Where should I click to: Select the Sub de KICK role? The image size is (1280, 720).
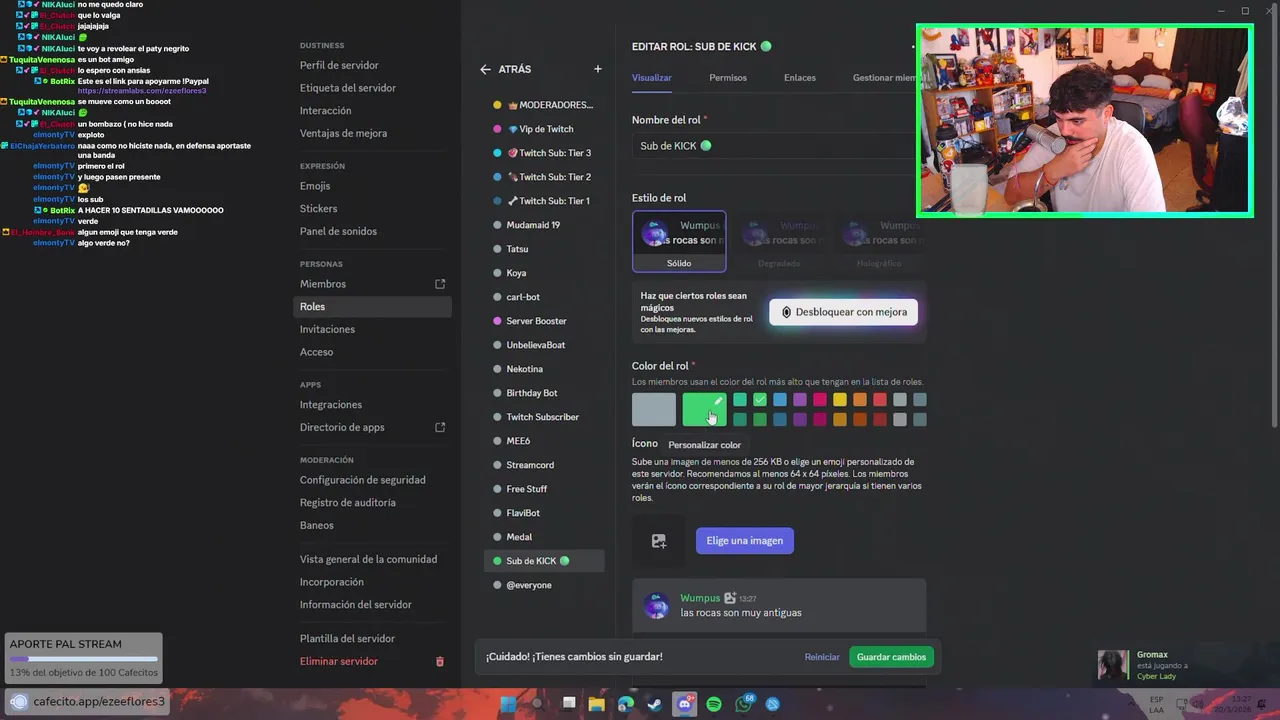(544, 561)
